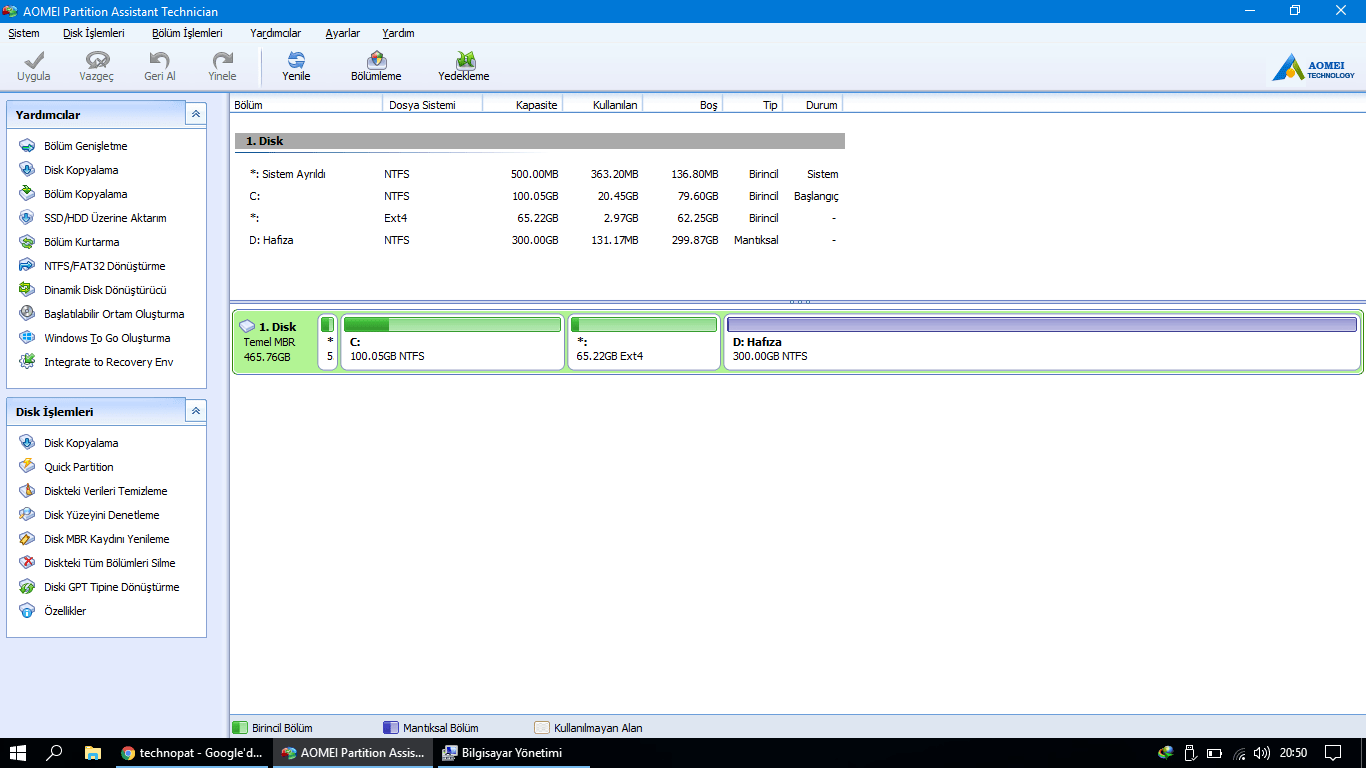Open taskbar search

click(55, 753)
